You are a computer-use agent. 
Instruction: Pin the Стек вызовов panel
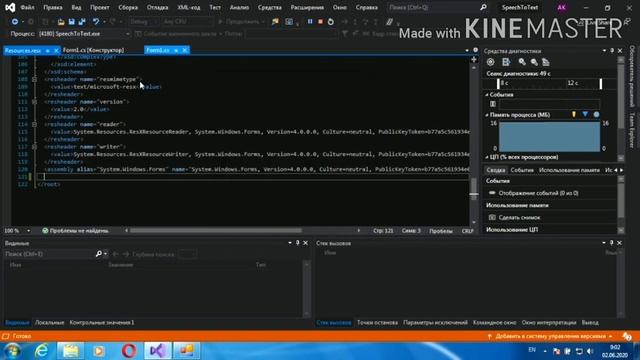tap(611, 243)
